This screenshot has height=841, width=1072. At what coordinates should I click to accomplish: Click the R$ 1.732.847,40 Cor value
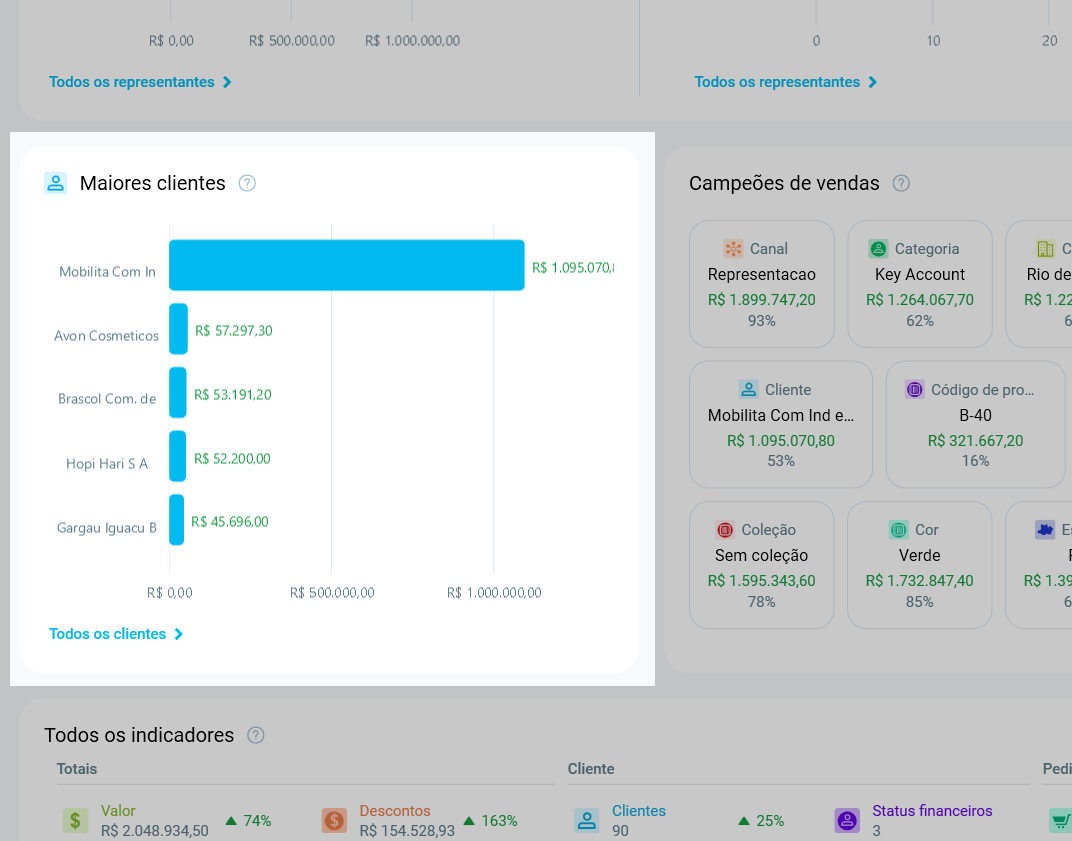point(920,580)
